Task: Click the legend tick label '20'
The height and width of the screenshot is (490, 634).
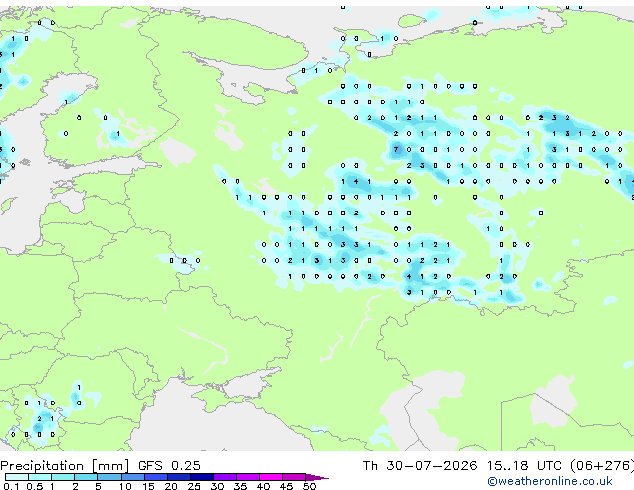Action: point(171,486)
